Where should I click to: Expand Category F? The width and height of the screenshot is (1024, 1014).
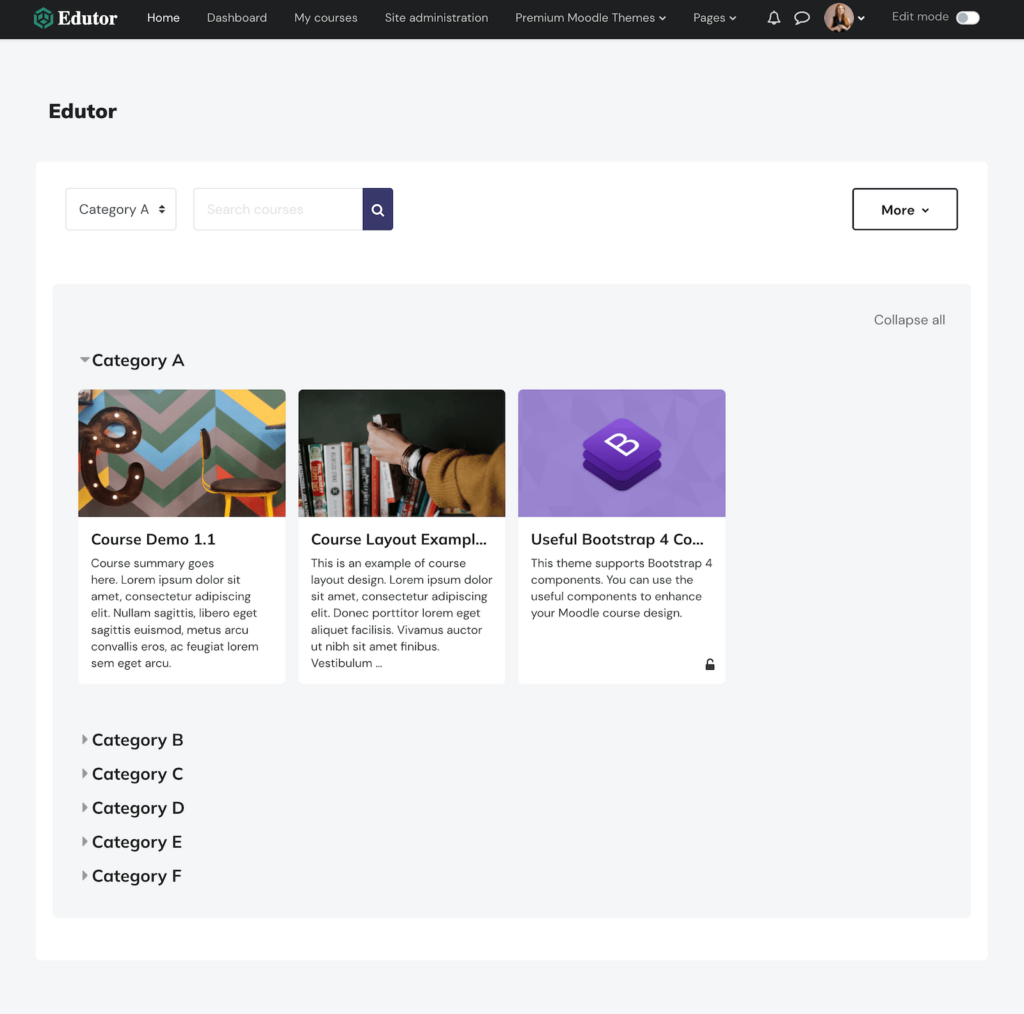click(x=136, y=876)
